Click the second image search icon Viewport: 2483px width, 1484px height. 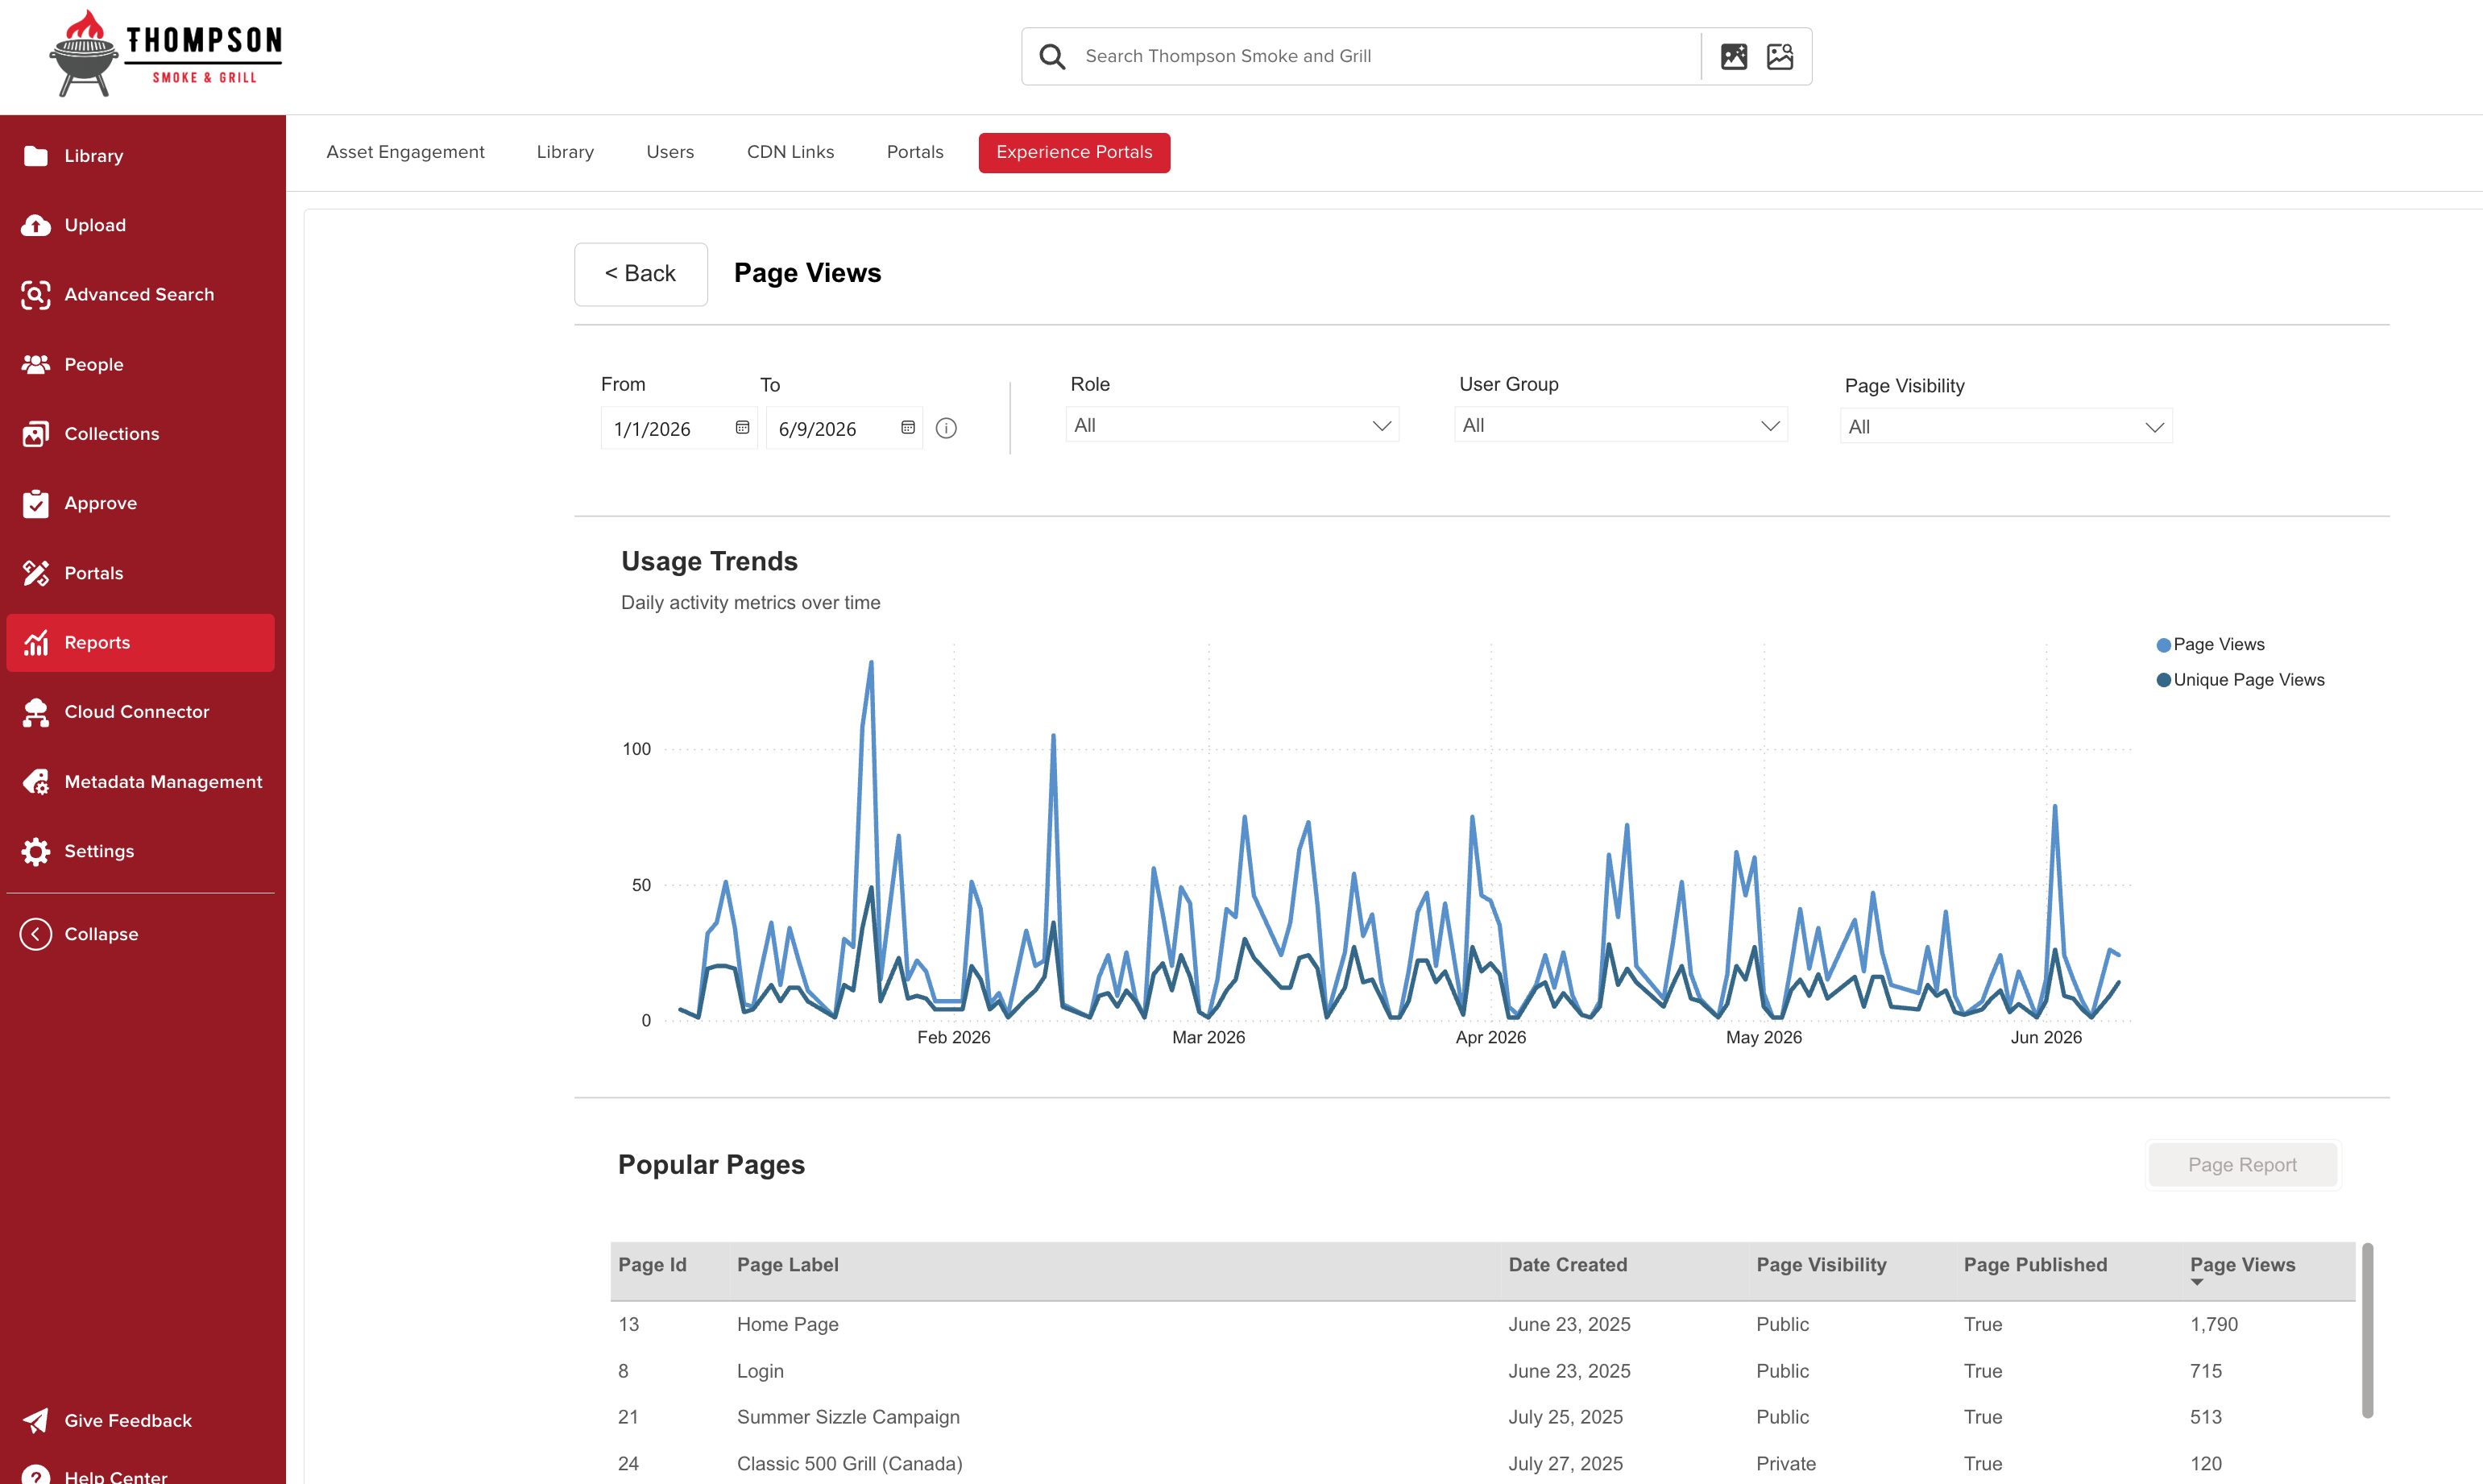click(1780, 57)
